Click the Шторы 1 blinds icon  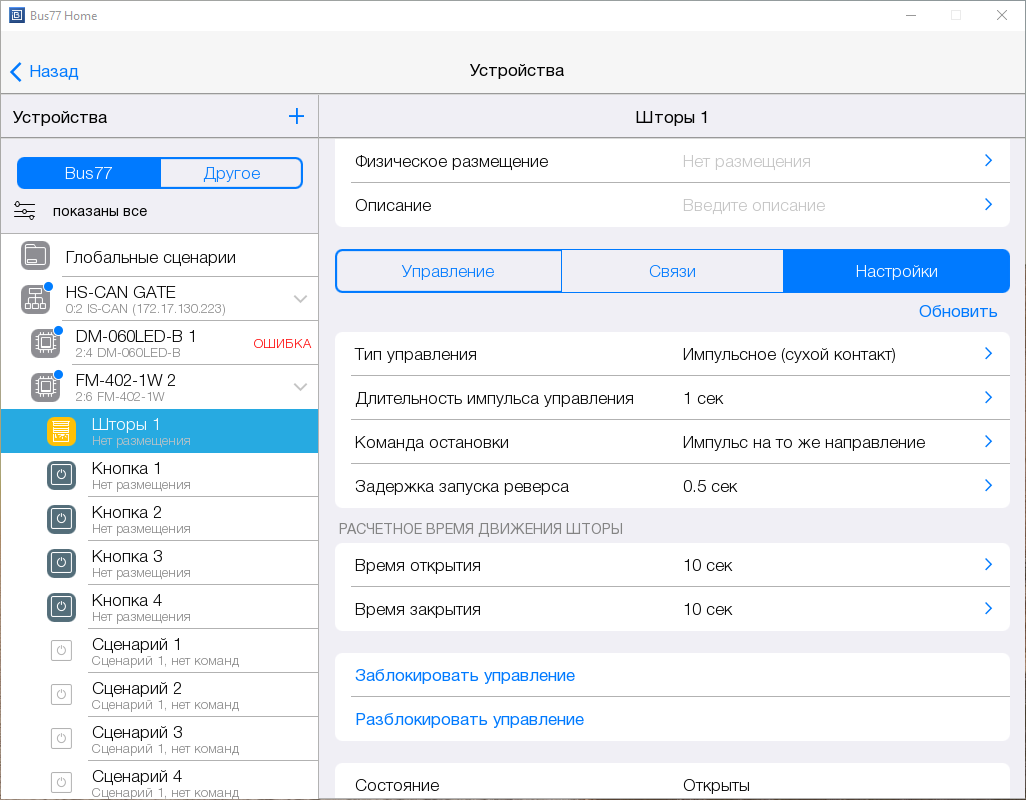tap(61, 431)
